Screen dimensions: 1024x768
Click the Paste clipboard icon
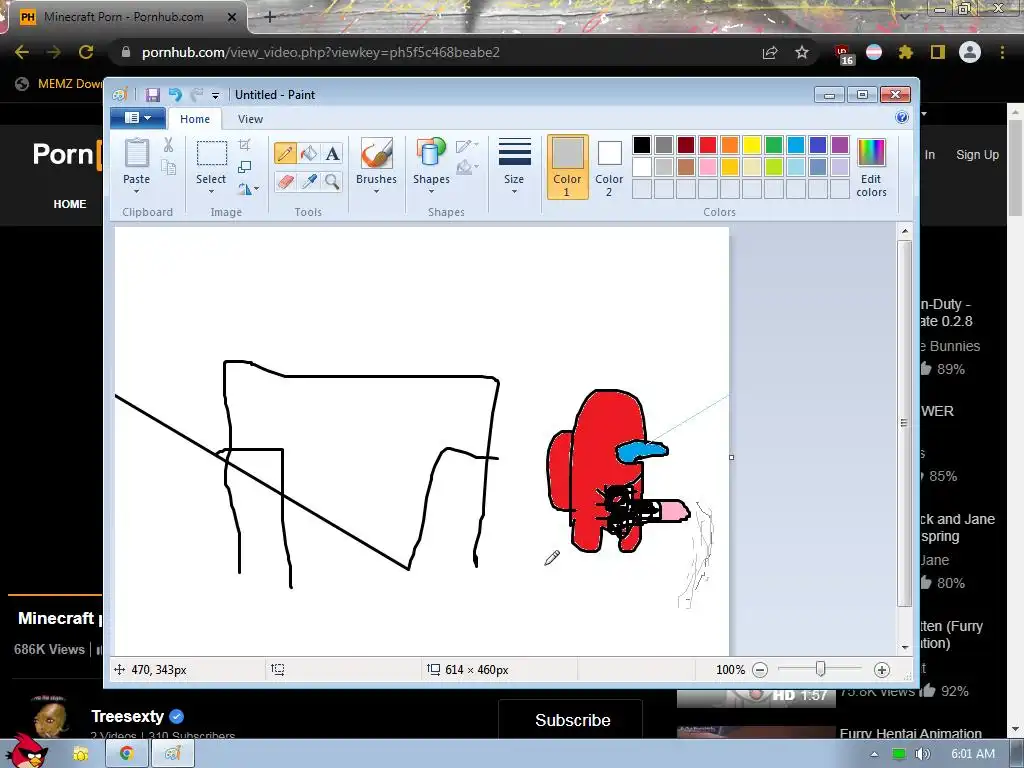pos(136,154)
